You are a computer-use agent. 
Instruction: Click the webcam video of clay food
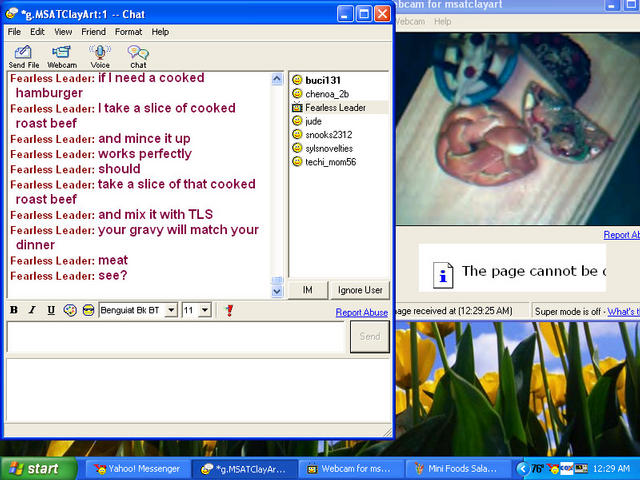pos(518,129)
